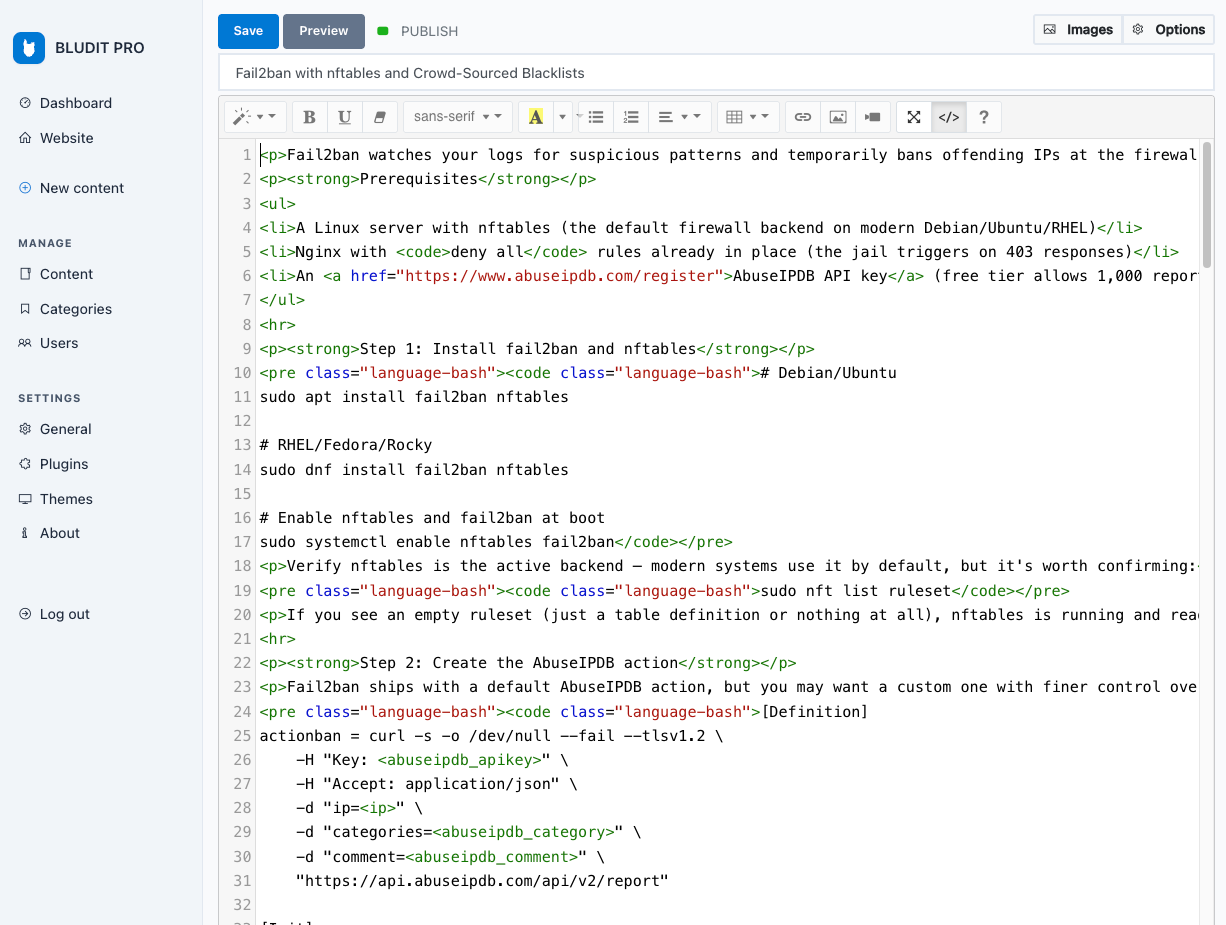Expand the color picker arrow beside highlight

coord(563,117)
